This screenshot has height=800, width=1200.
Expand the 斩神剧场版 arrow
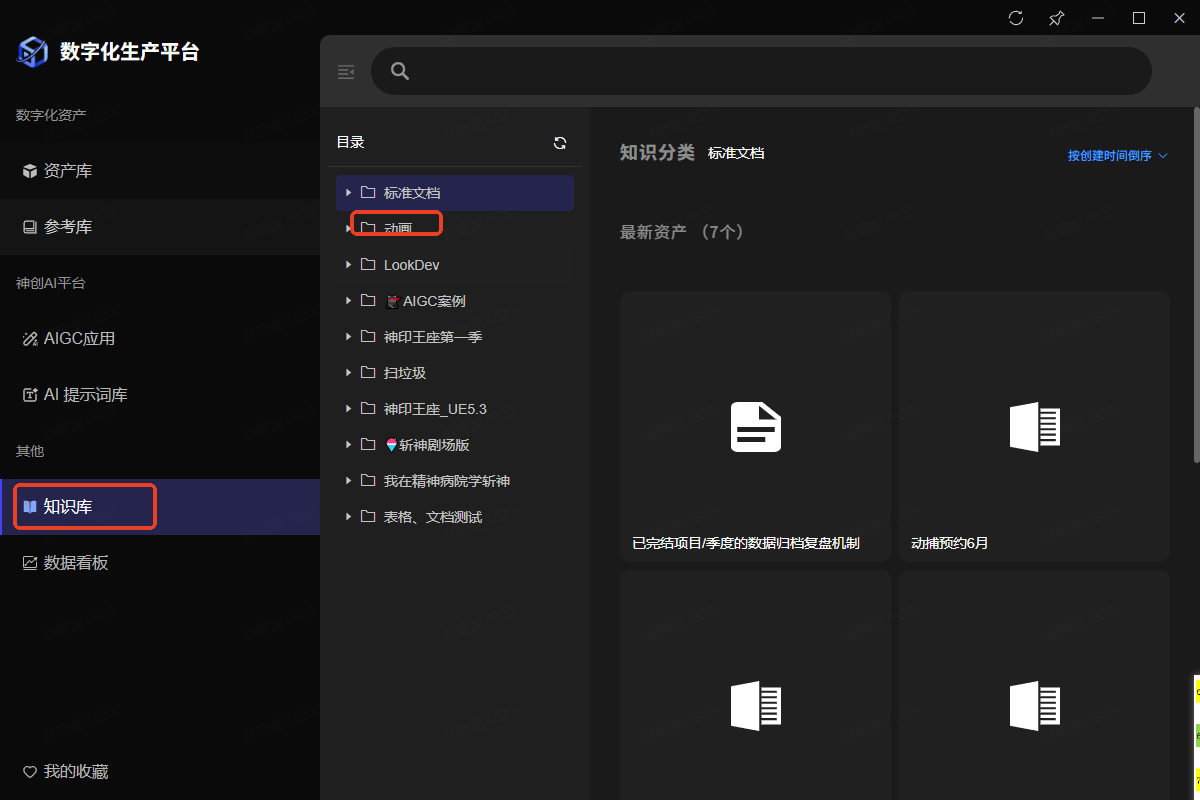tap(348, 444)
